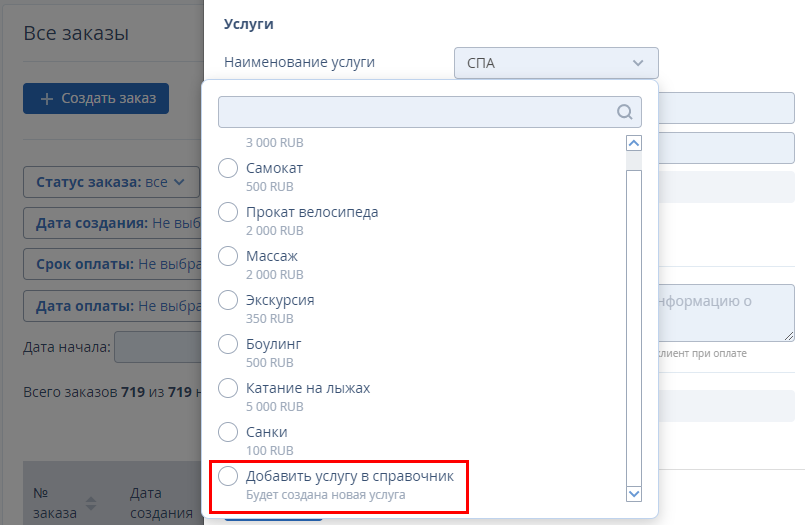Select the Самокат radio button

click(x=228, y=168)
